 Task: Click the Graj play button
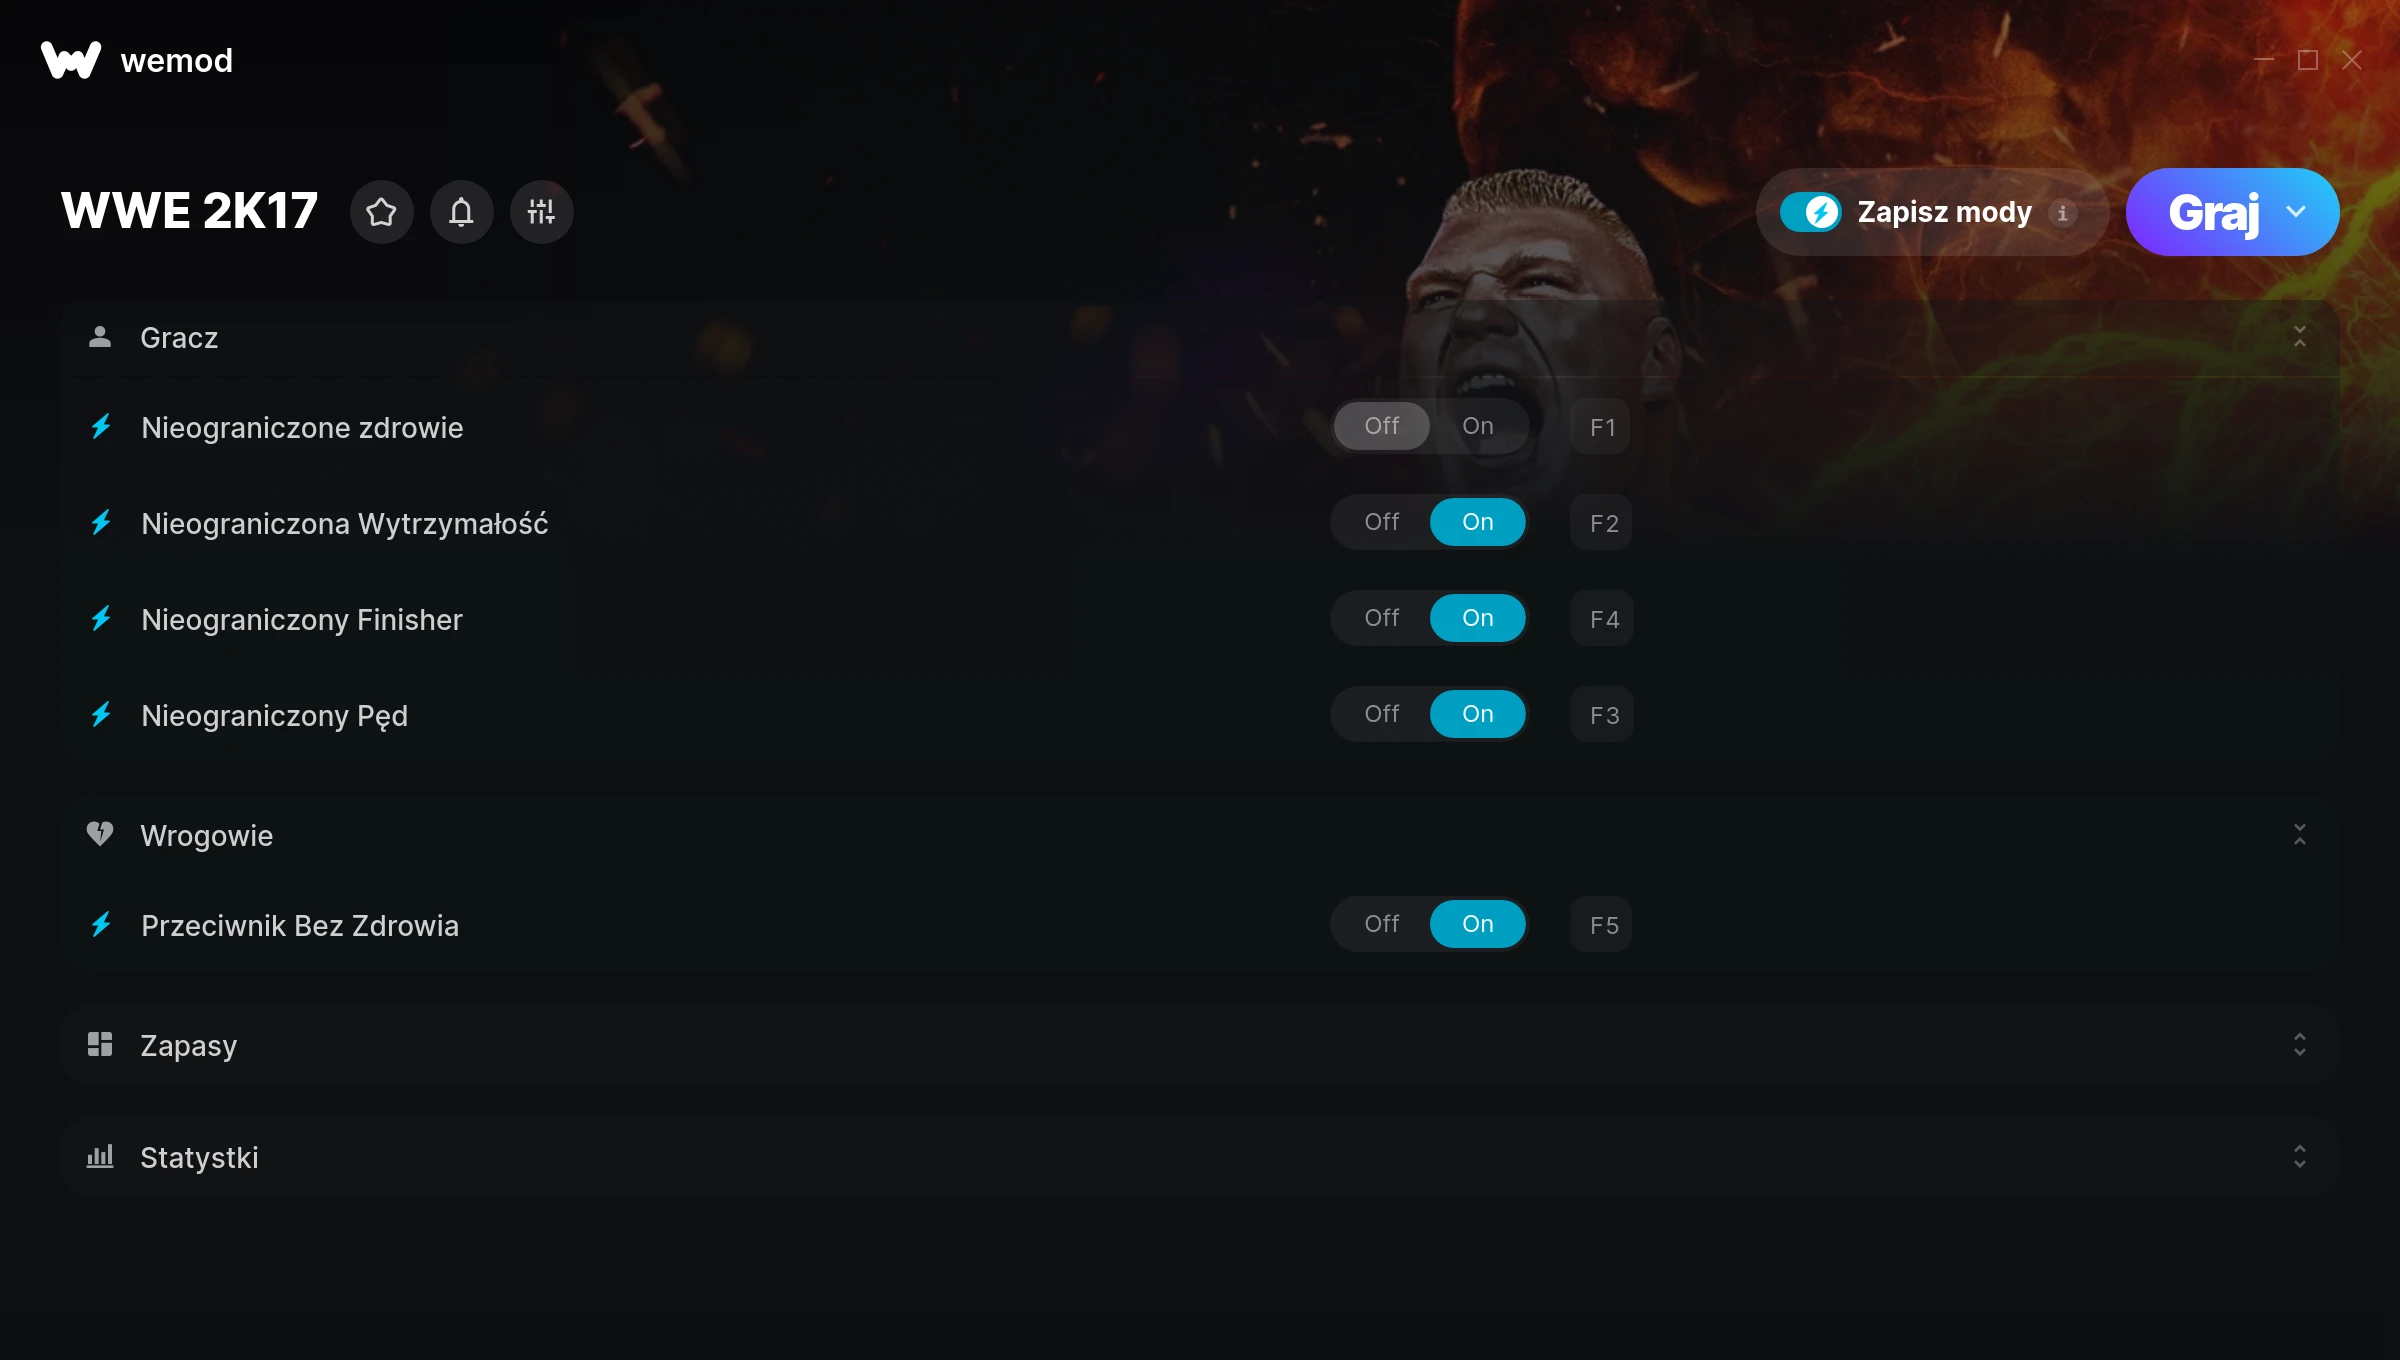pos(2213,212)
